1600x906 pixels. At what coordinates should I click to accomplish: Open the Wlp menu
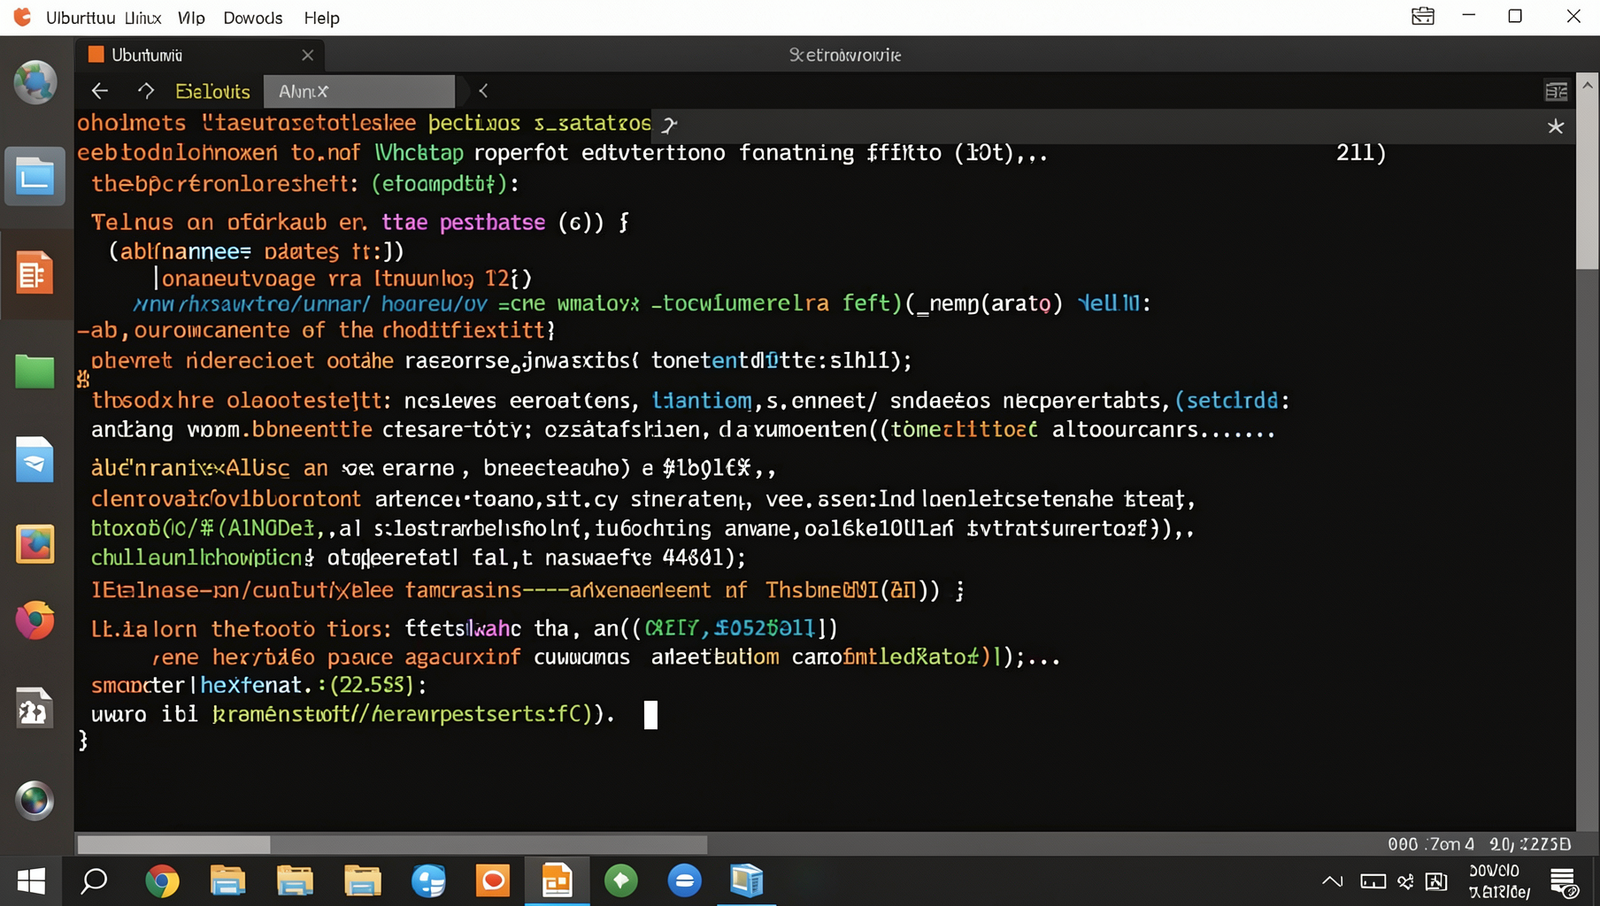tap(191, 18)
